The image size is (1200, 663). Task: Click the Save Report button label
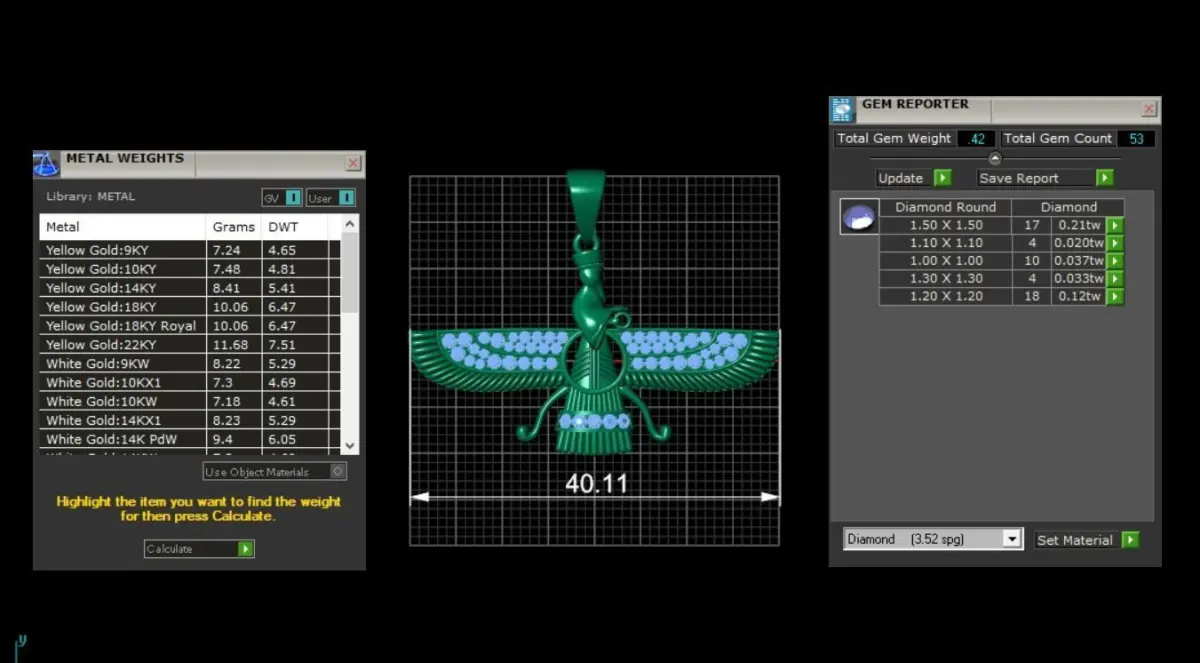[1018, 178]
